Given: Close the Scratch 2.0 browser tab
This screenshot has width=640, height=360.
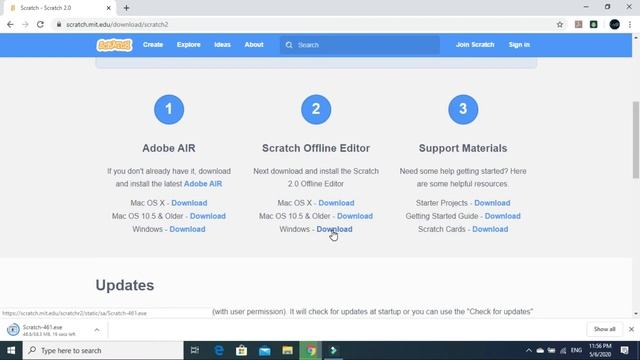Looking at the screenshot, I should 109,8.
